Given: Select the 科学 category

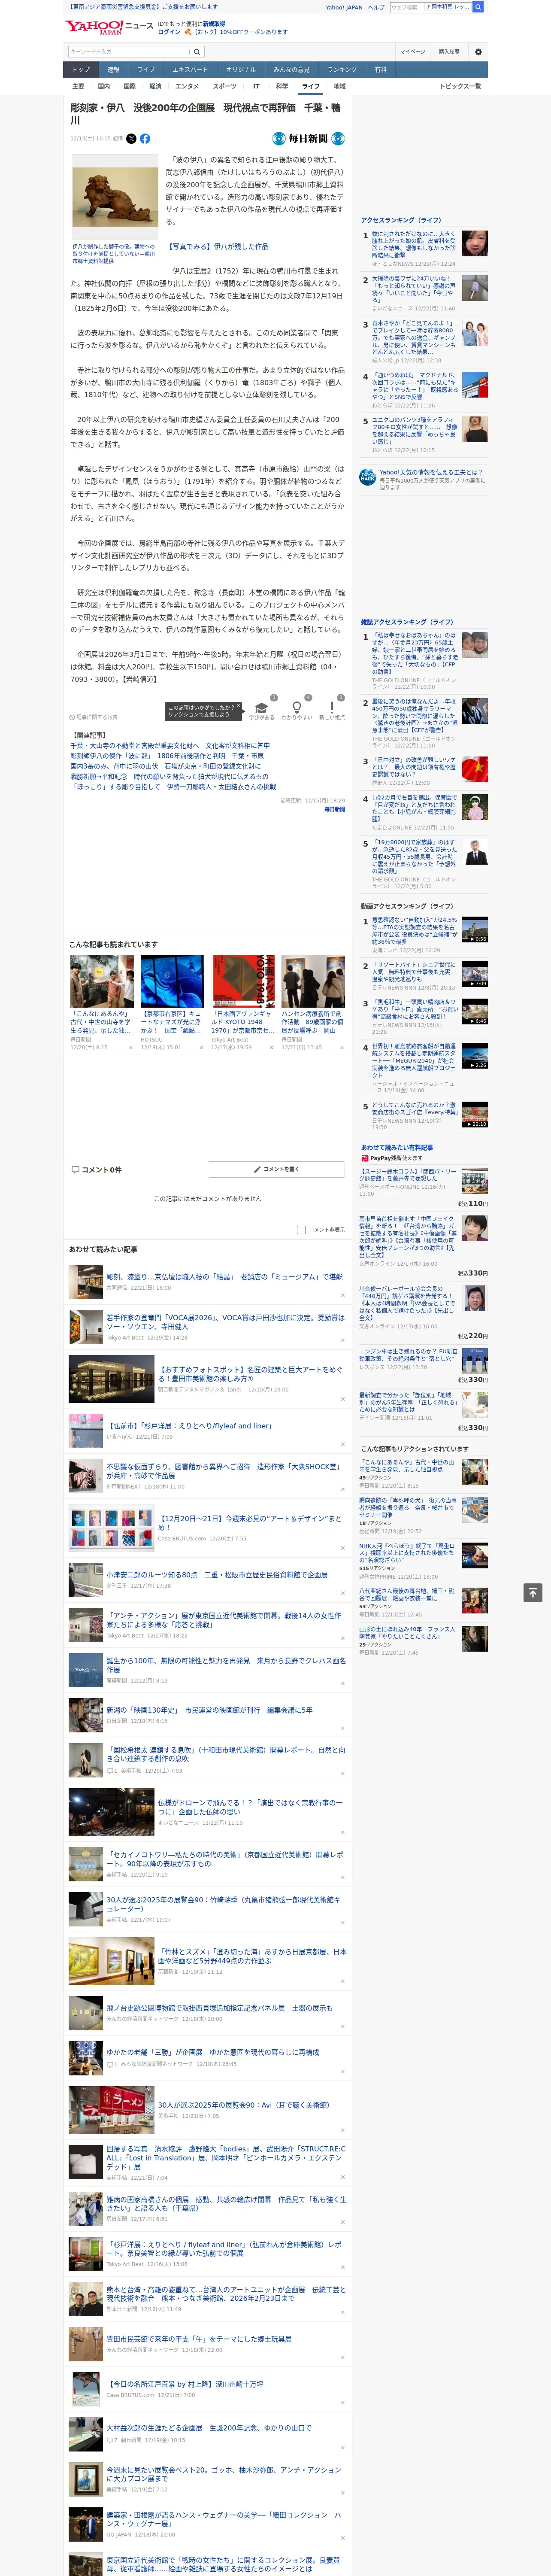Looking at the screenshot, I should 282,86.
